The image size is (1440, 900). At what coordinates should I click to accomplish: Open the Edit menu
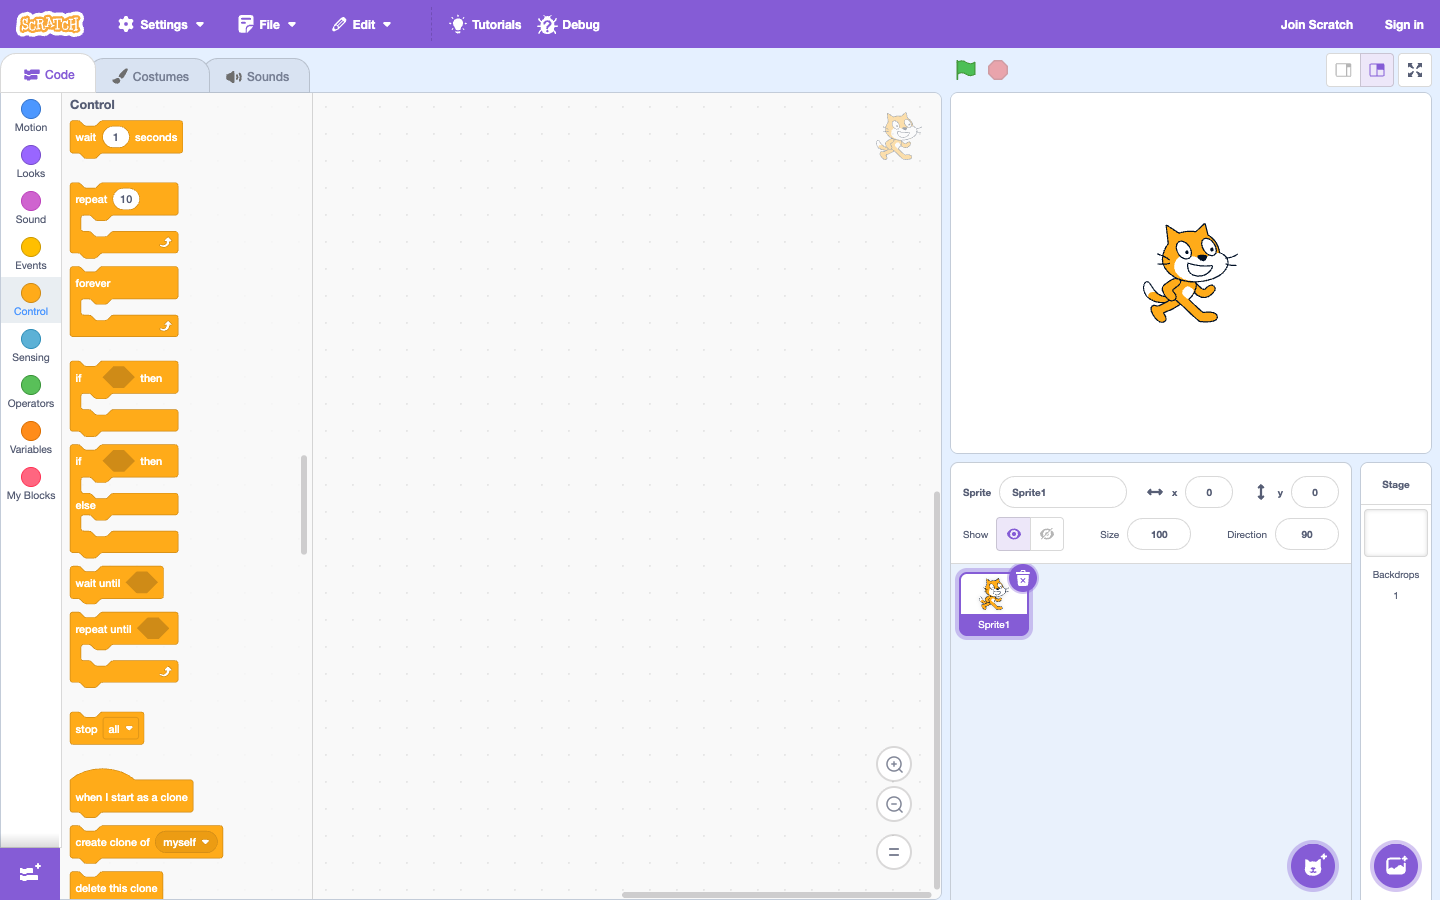[x=362, y=24]
